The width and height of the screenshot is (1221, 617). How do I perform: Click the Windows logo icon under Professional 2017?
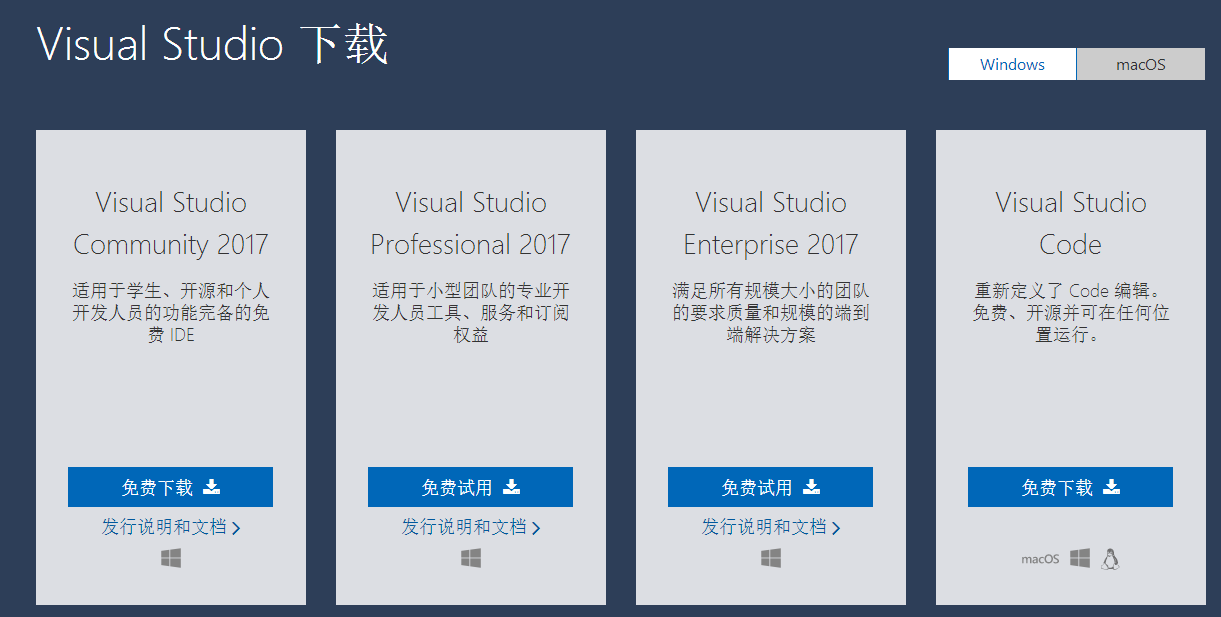click(x=471, y=558)
